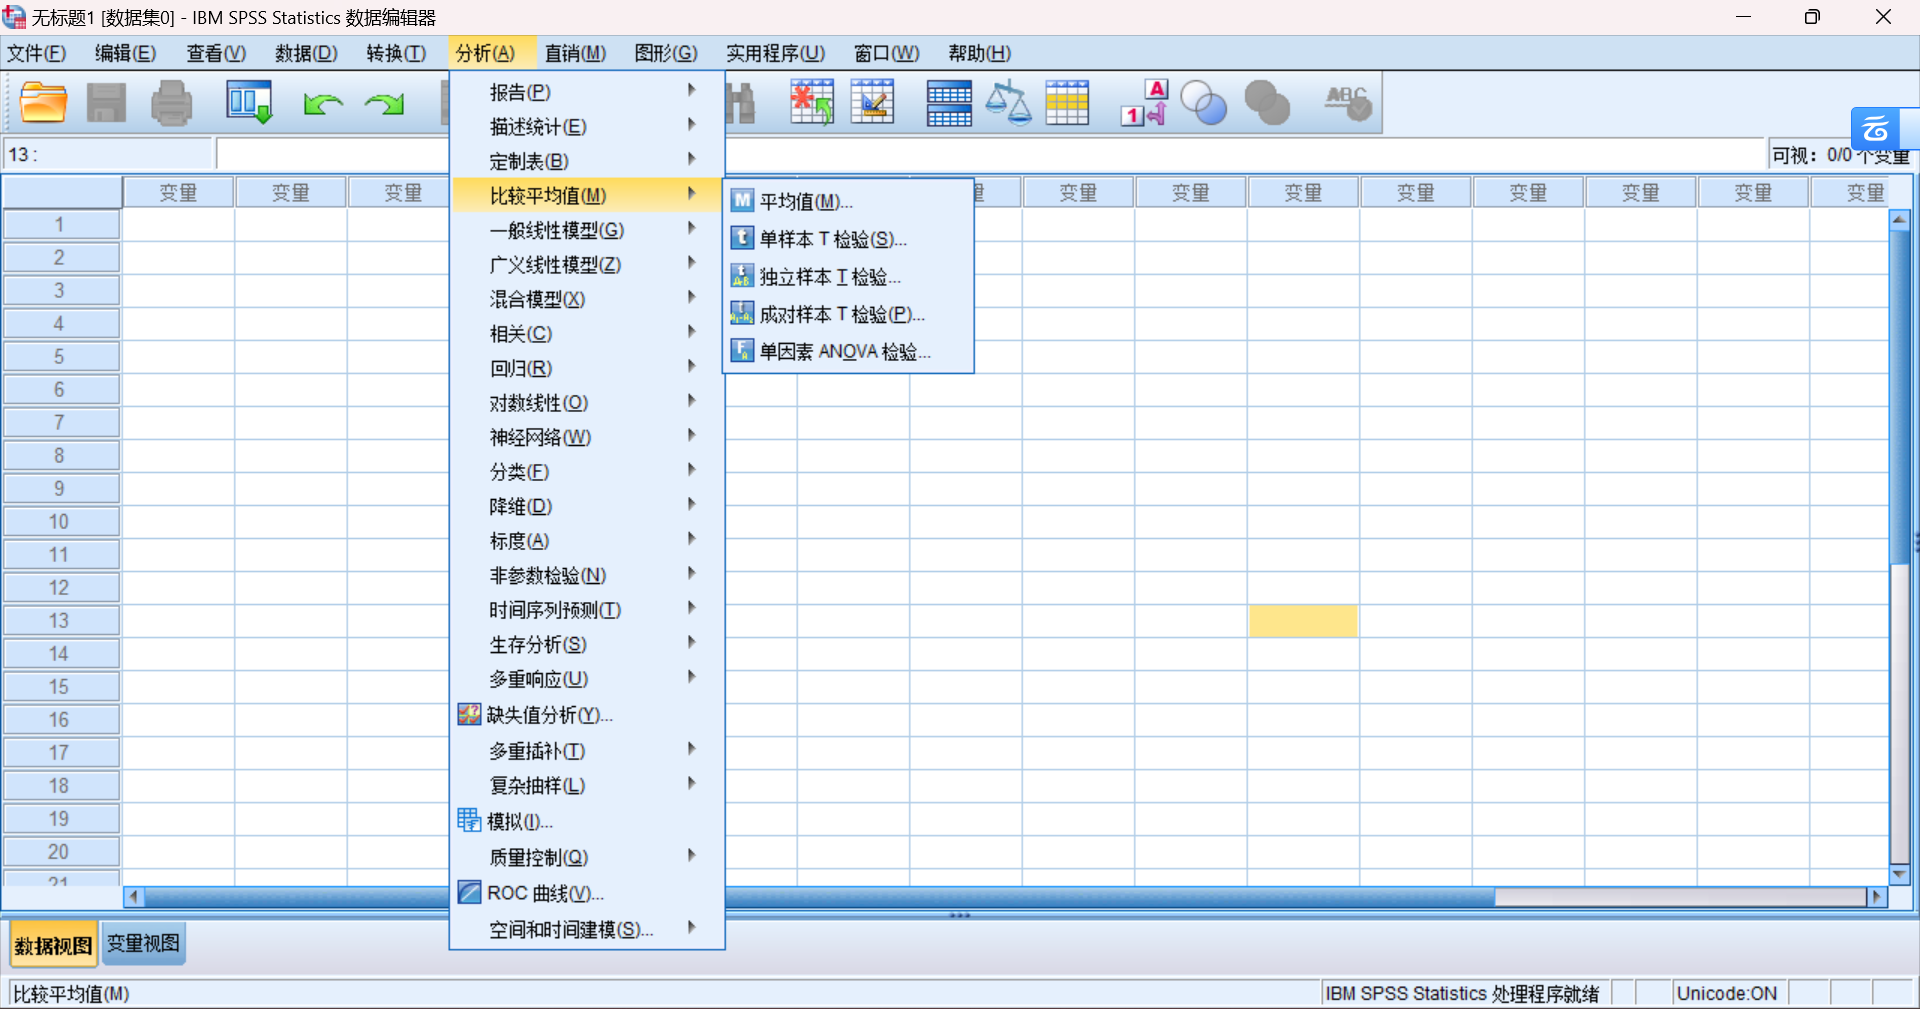This screenshot has height=1009, width=1920.
Task: Open the 直销(M) menu
Action: 575,53
